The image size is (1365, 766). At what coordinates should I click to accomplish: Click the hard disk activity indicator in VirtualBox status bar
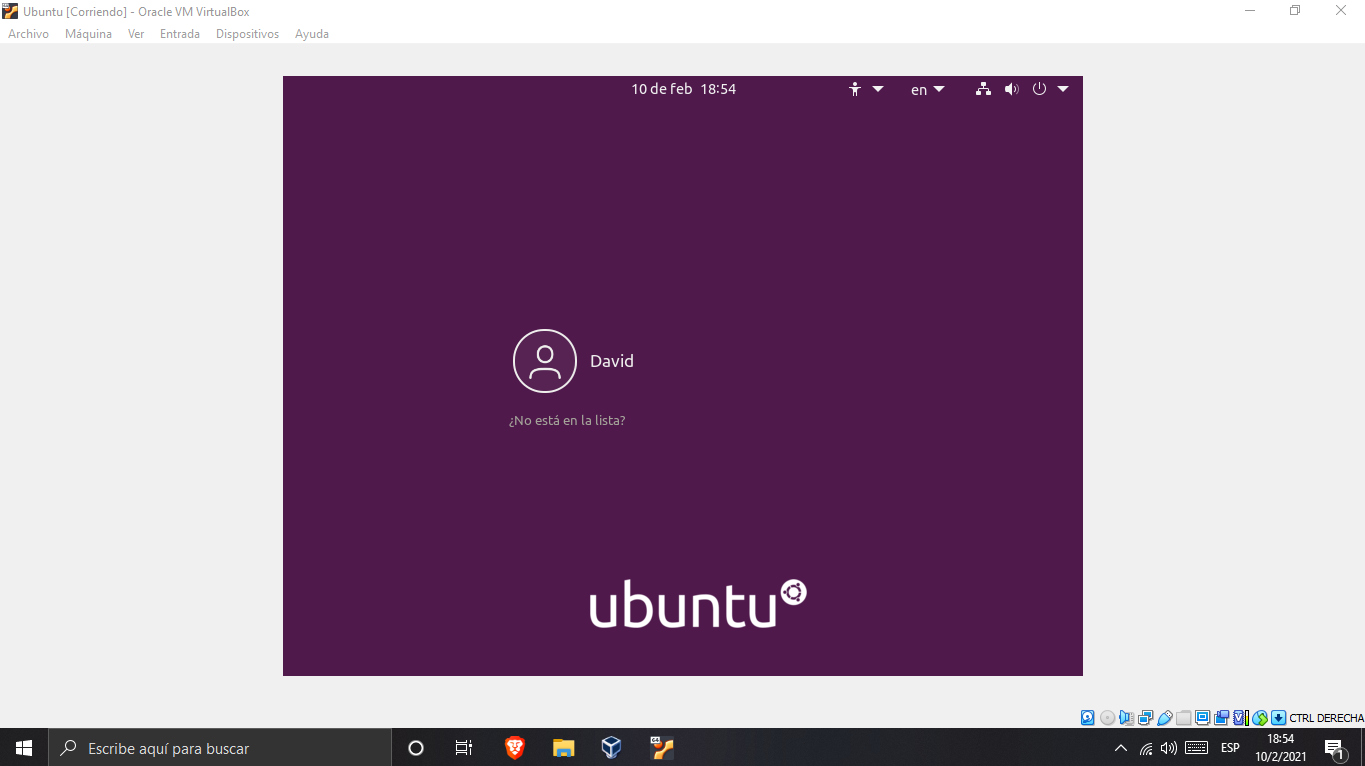[x=1088, y=718]
